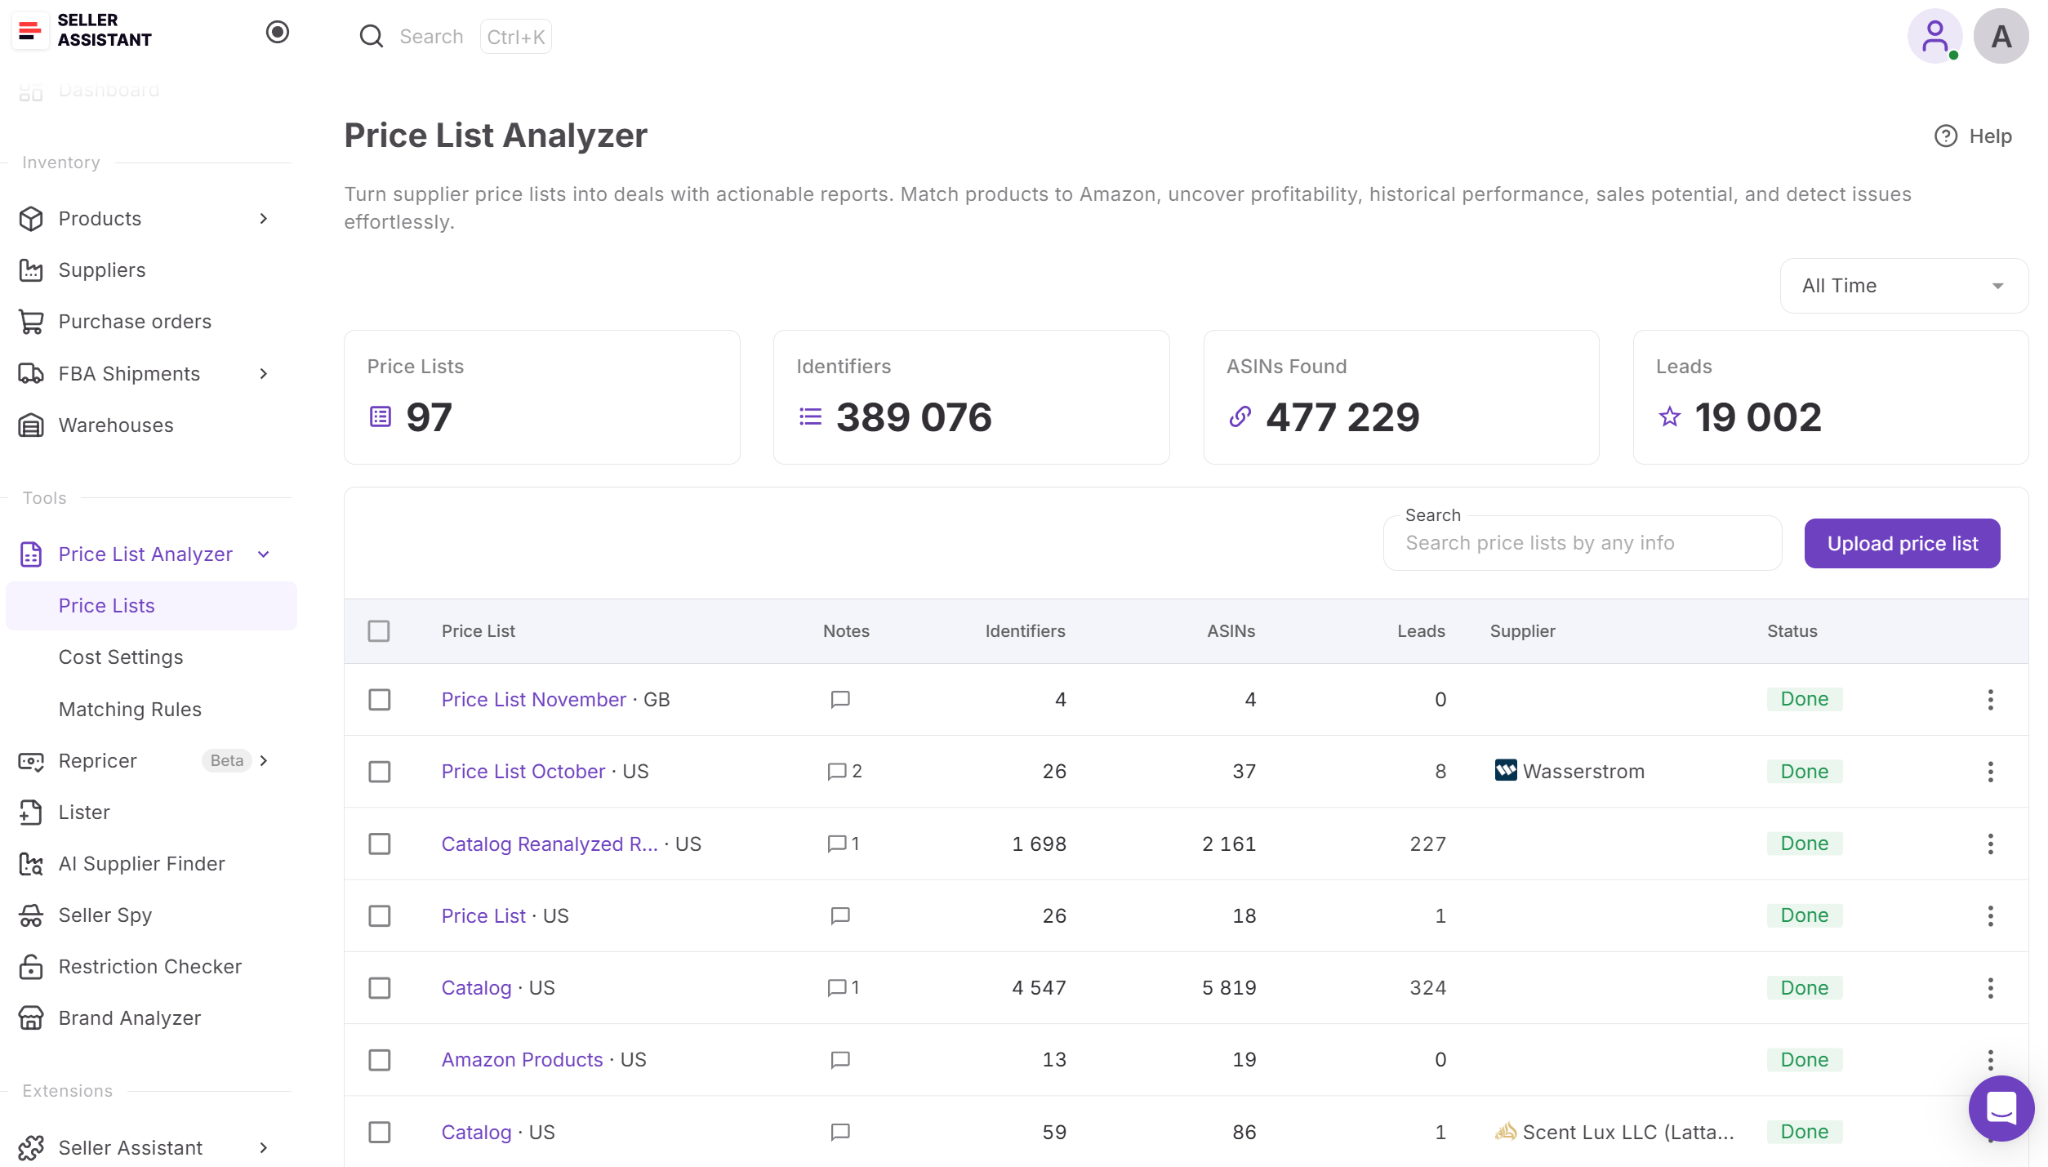
Task: Open the three-dot menu for Catalog Reanalyzed row
Action: pyautogui.click(x=1990, y=844)
